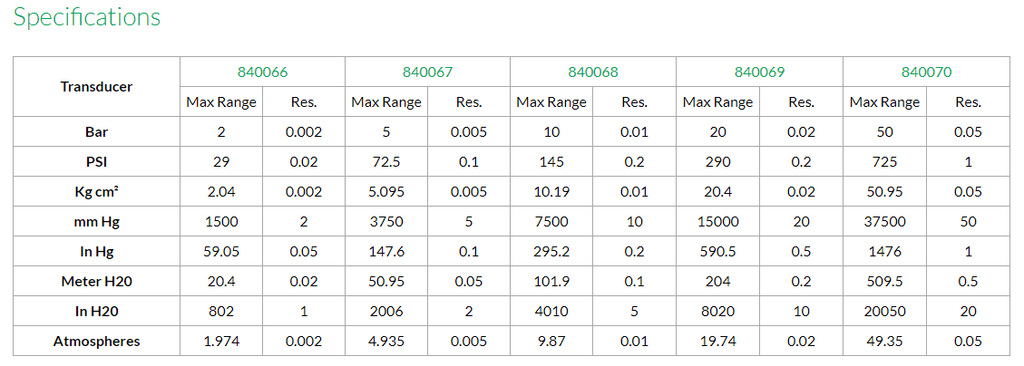
Task: Open the 840066 transducer link
Action: [263, 72]
